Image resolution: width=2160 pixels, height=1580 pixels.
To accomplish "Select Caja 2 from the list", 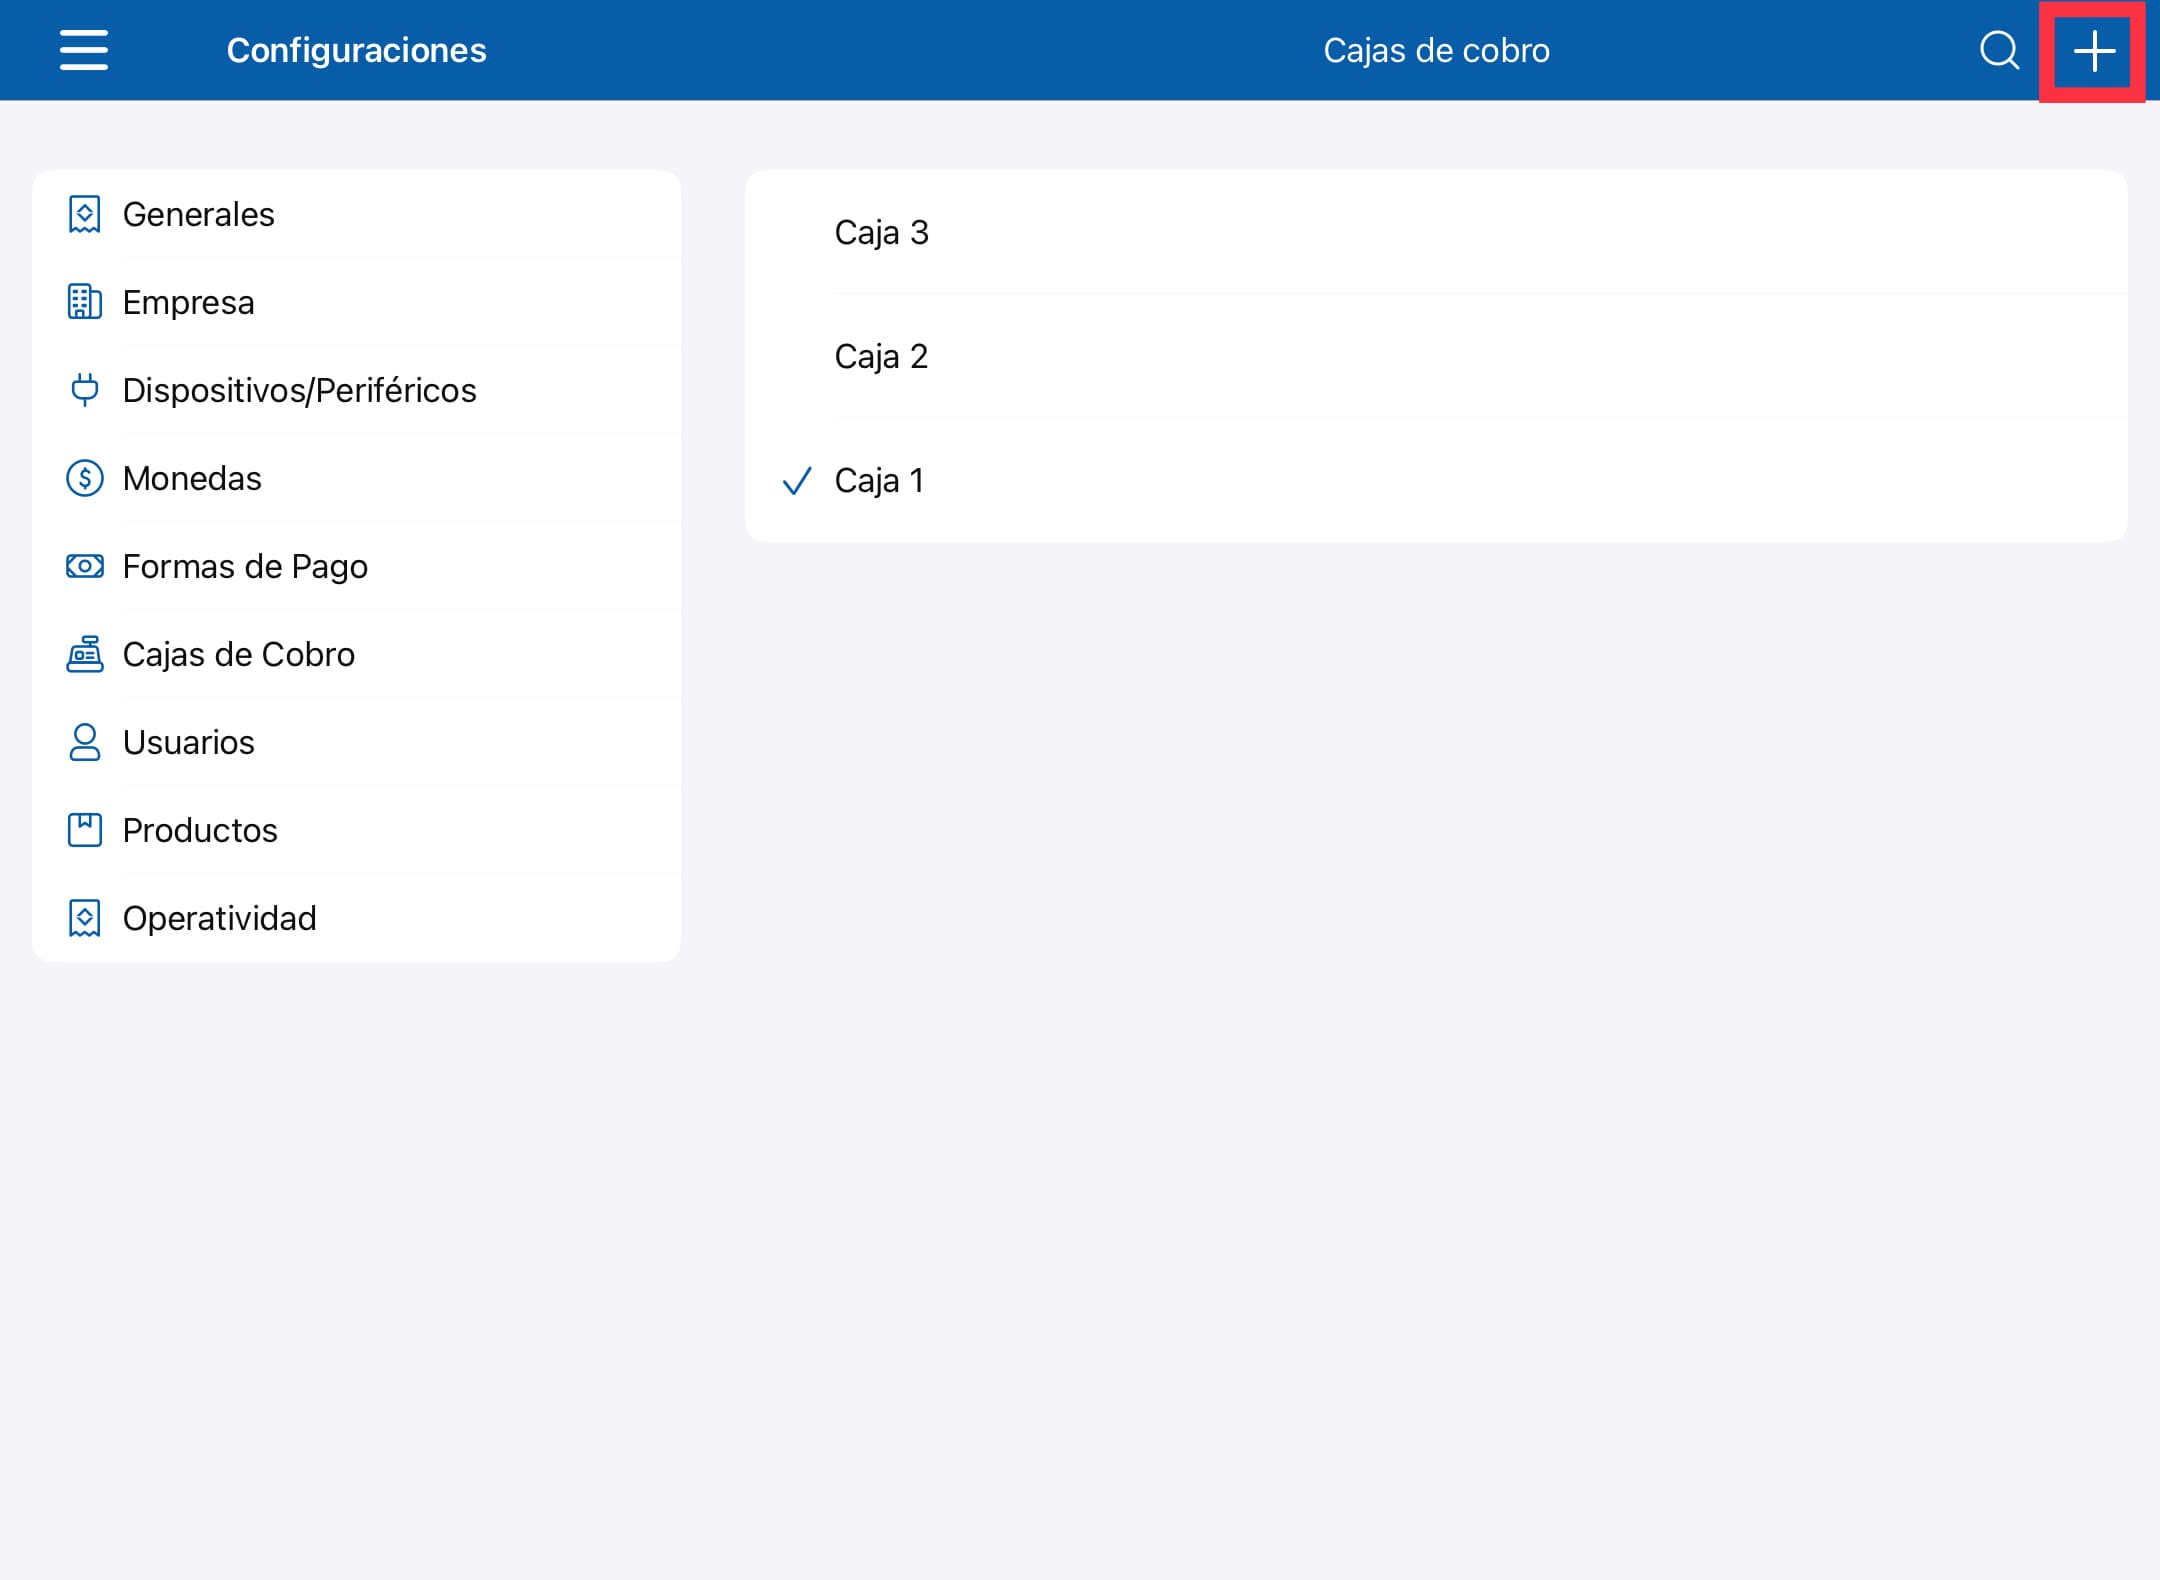I will [1436, 356].
